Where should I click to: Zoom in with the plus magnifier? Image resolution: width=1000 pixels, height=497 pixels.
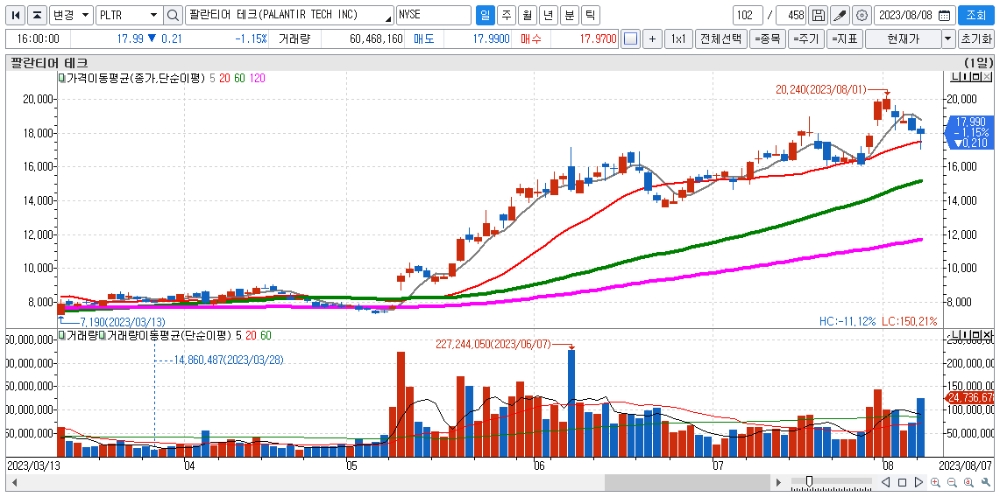pos(935,482)
